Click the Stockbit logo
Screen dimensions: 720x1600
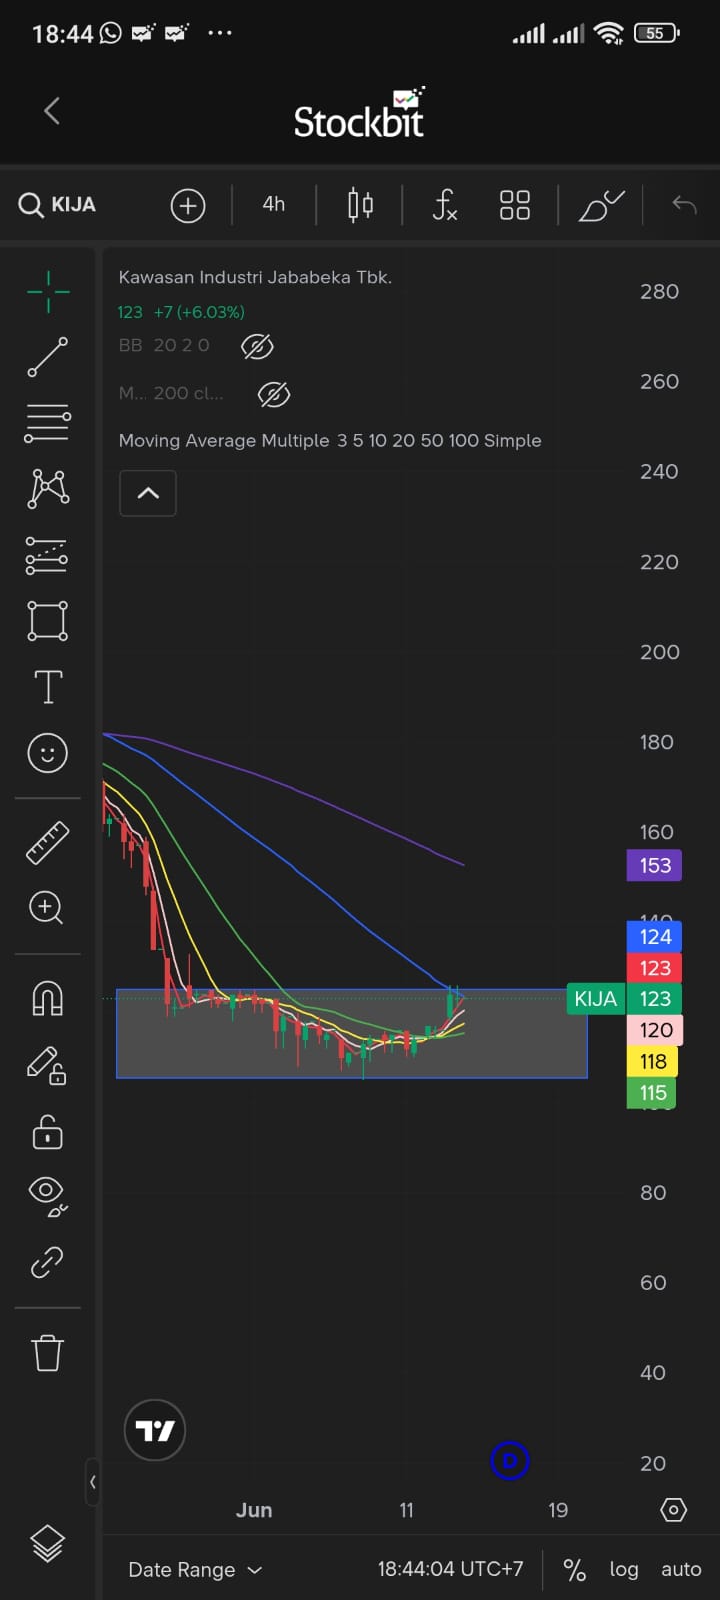click(360, 114)
